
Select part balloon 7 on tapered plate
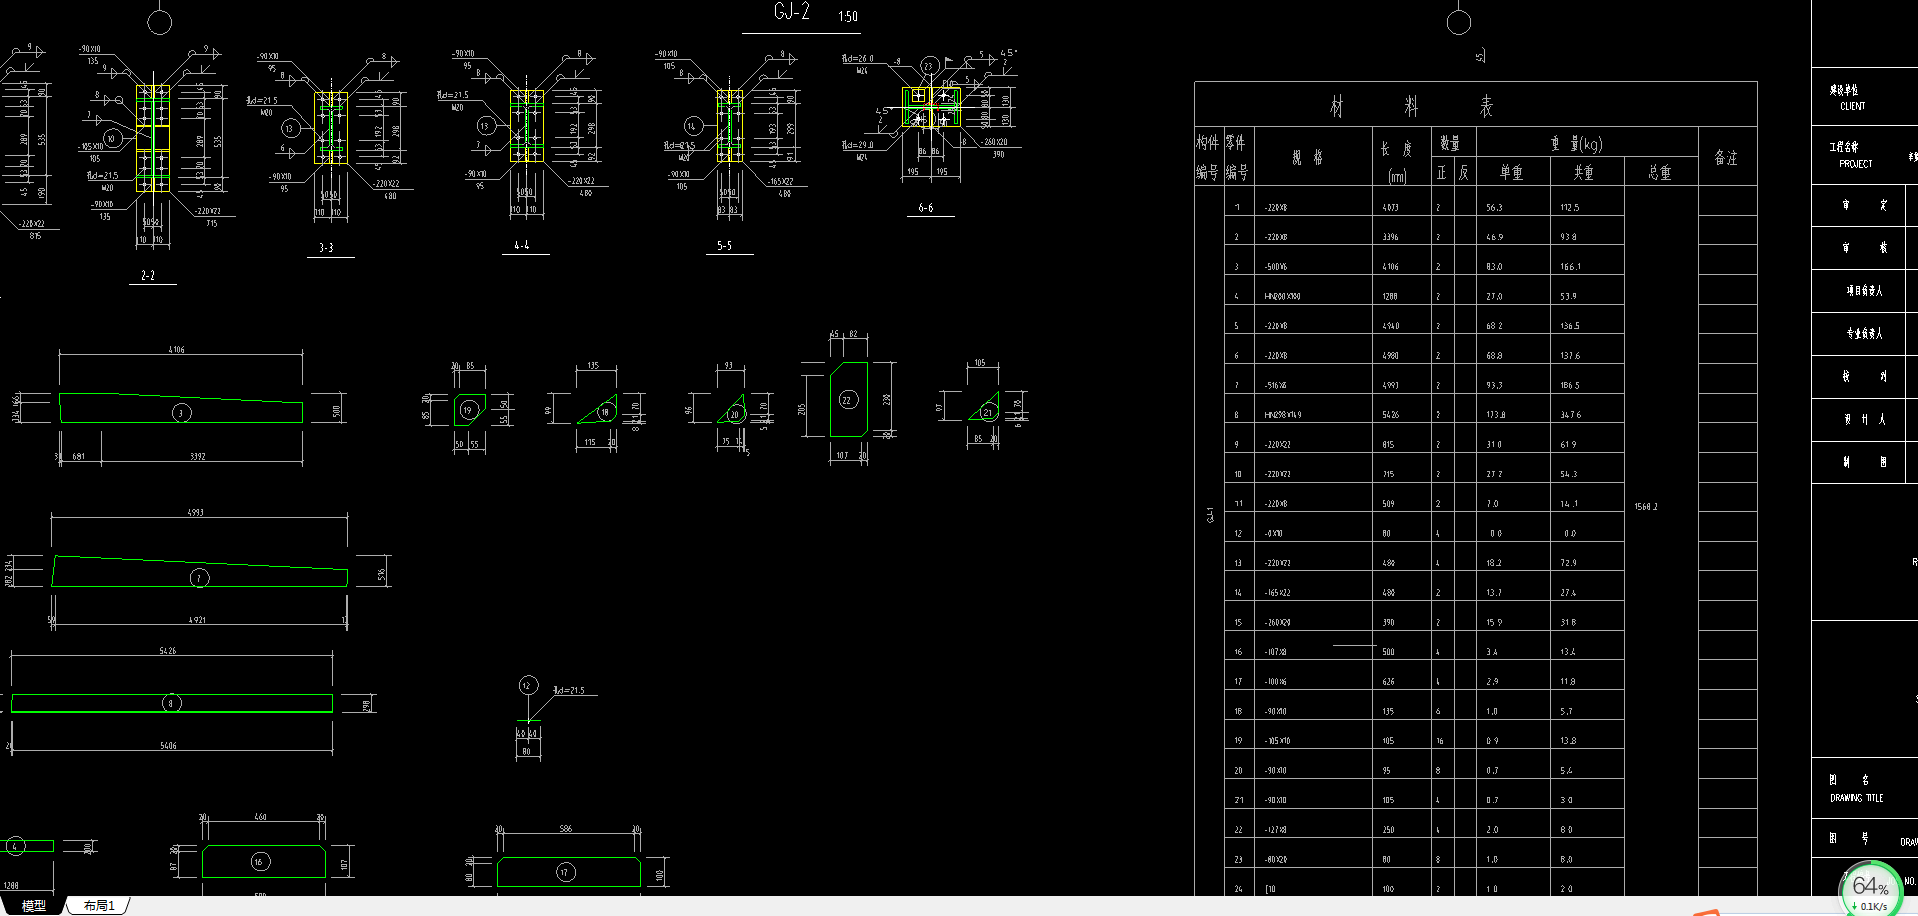[x=199, y=577]
